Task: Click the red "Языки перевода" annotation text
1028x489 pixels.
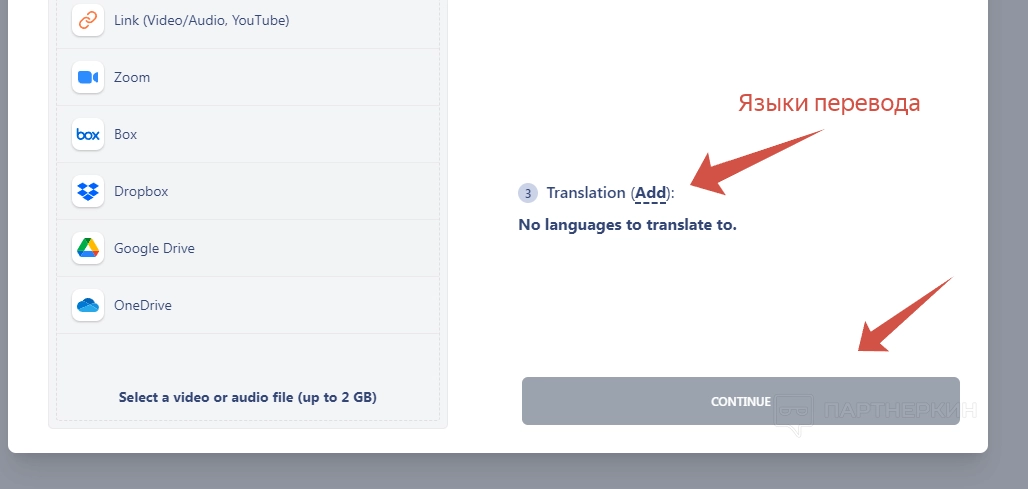Action: [828, 103]
